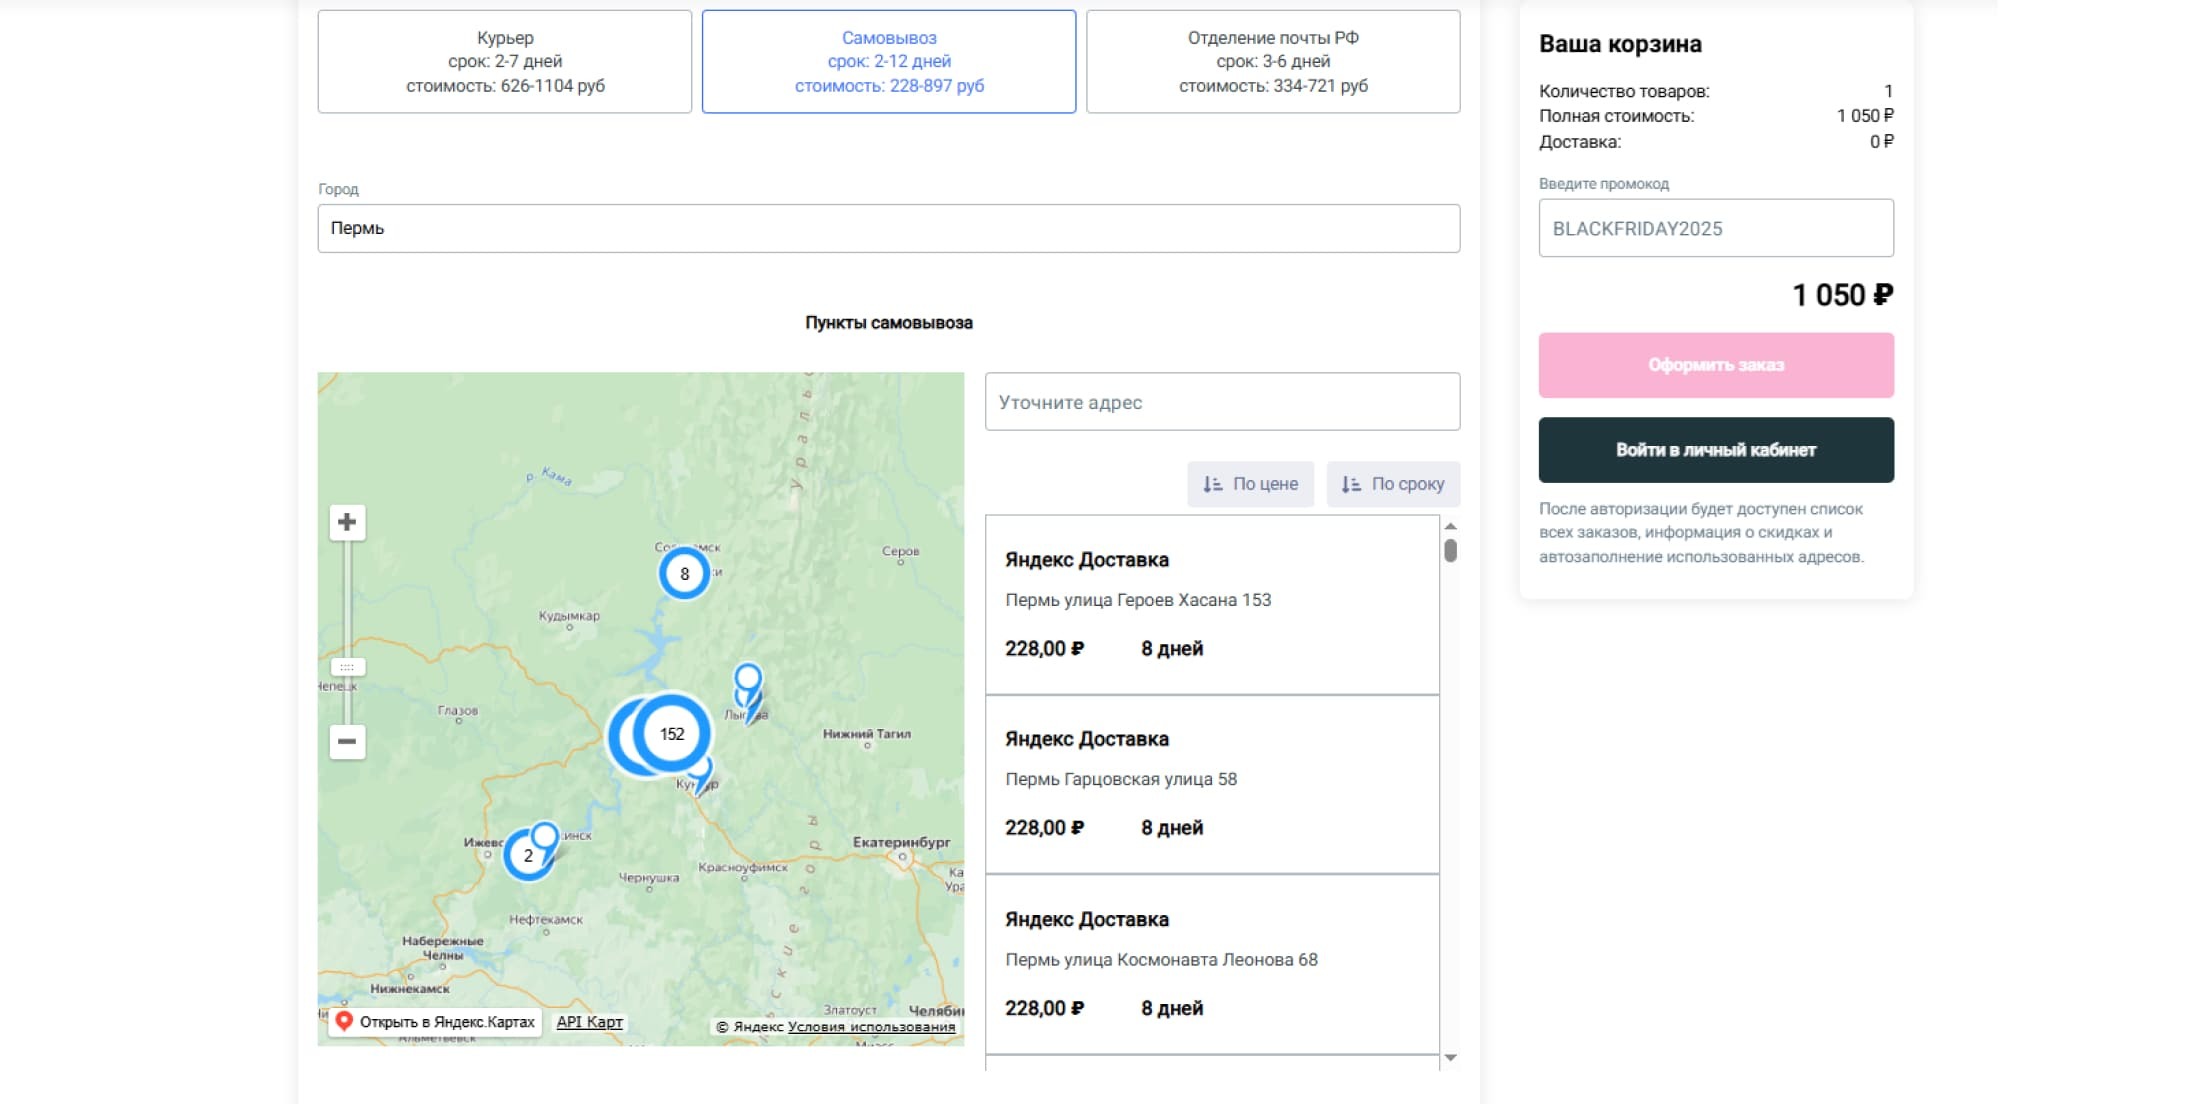Image resolution: width=2208 pixels, height=1104 pixels.
Task: Choose pickup point Гарцовская улица 58
Action: coord(1212,784)
